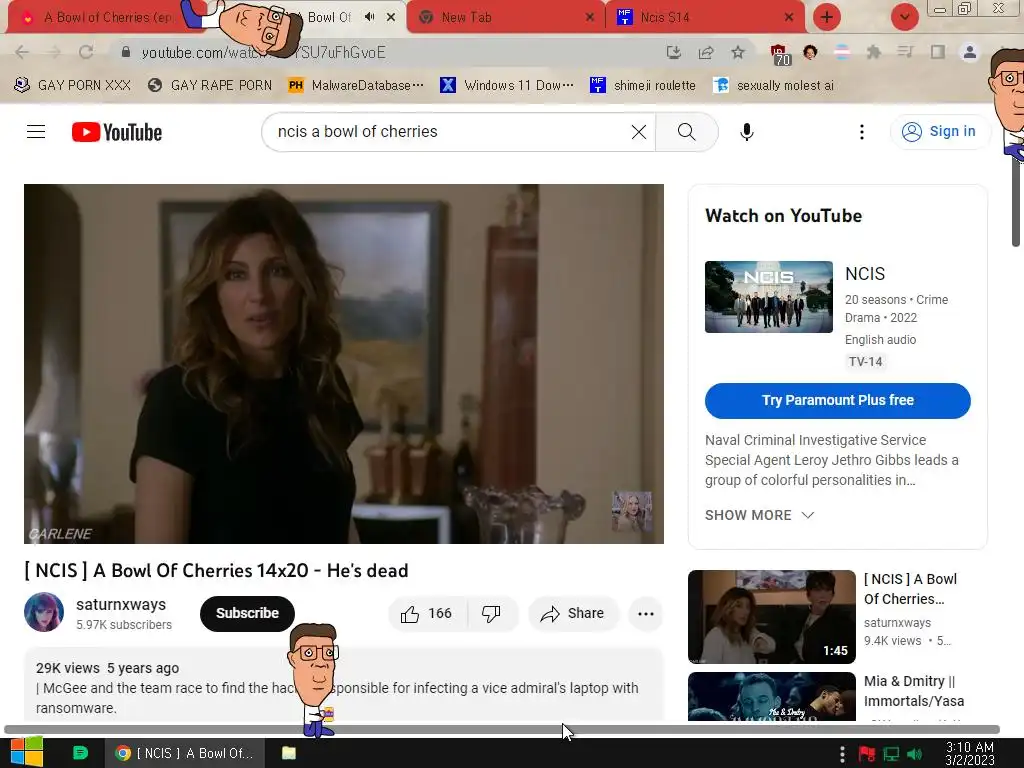The width and height of the screenshot is (1024, 768).
Task: Expand SHOW MORE in NCIS panel
Action: click(x=760, y=515)
